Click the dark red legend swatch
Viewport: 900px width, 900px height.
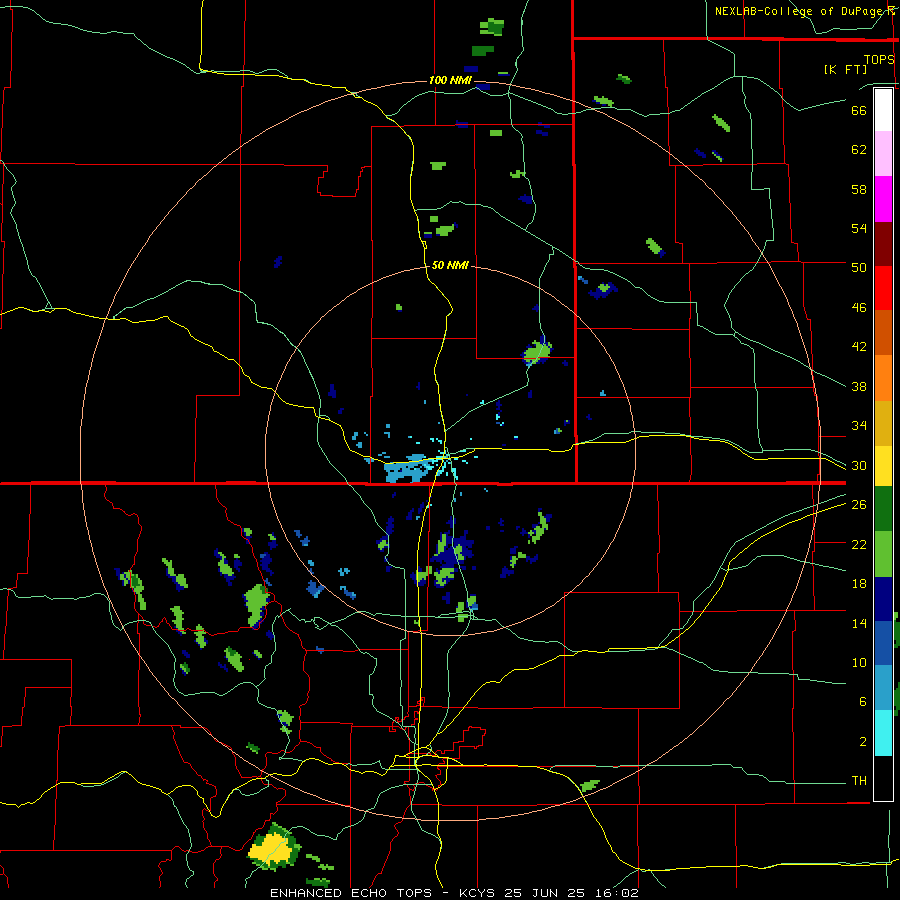[883, 244]
